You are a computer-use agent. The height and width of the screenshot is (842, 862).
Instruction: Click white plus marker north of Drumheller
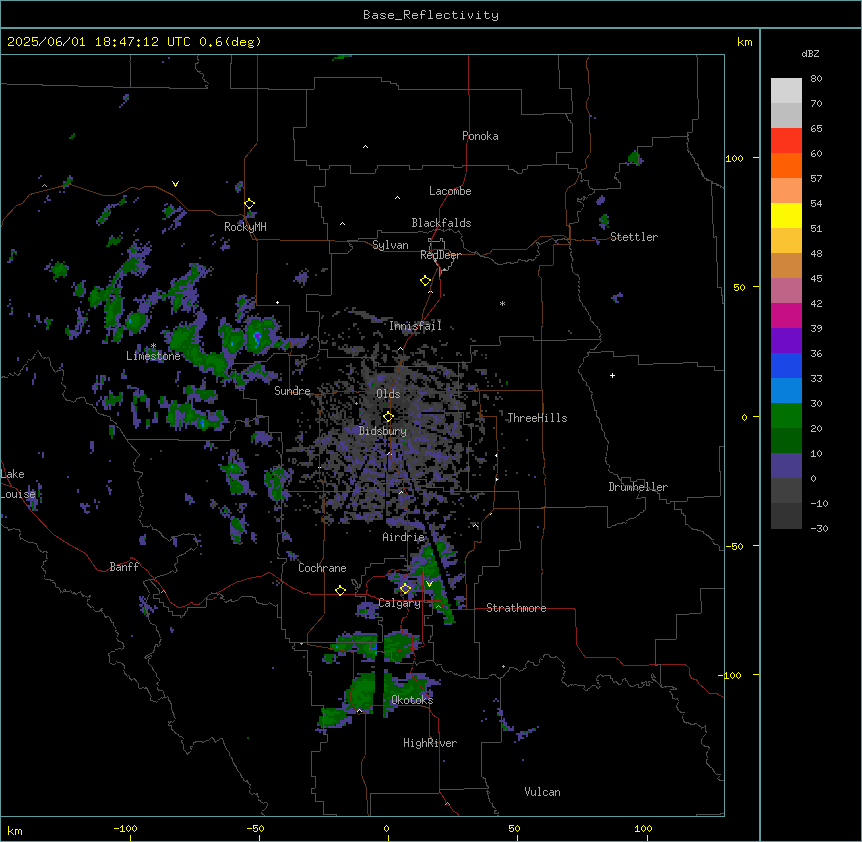pos(612,375)
